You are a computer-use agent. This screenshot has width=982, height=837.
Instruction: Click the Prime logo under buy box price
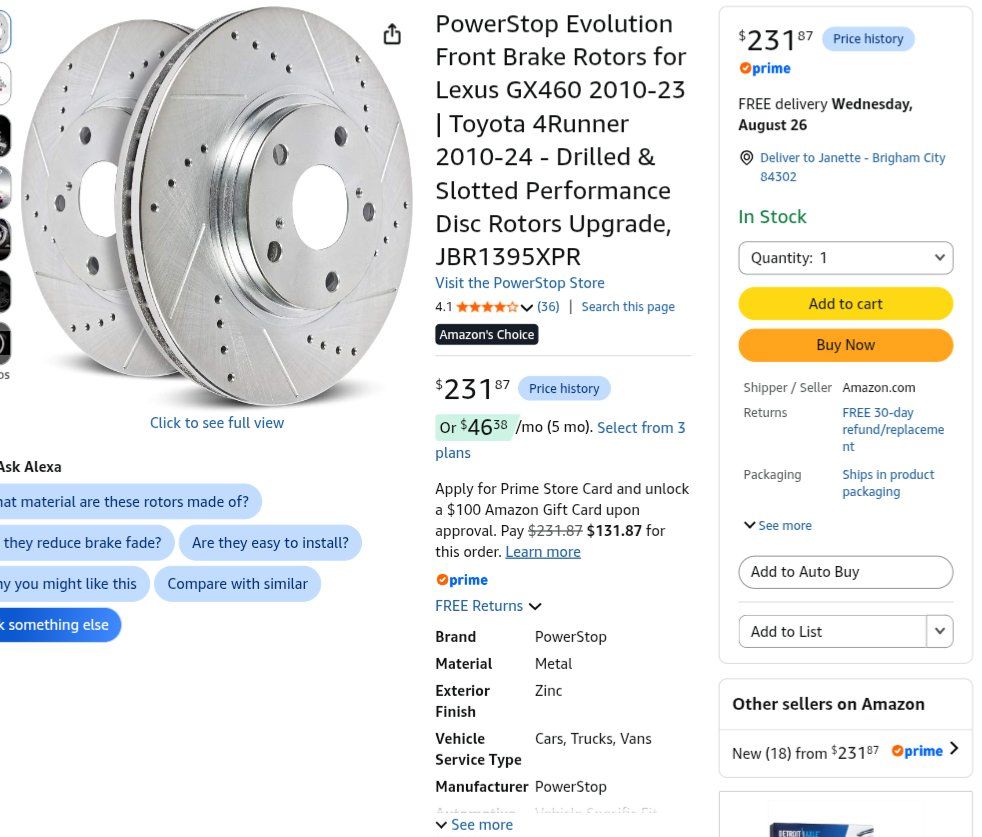click(x=765, y=68)
